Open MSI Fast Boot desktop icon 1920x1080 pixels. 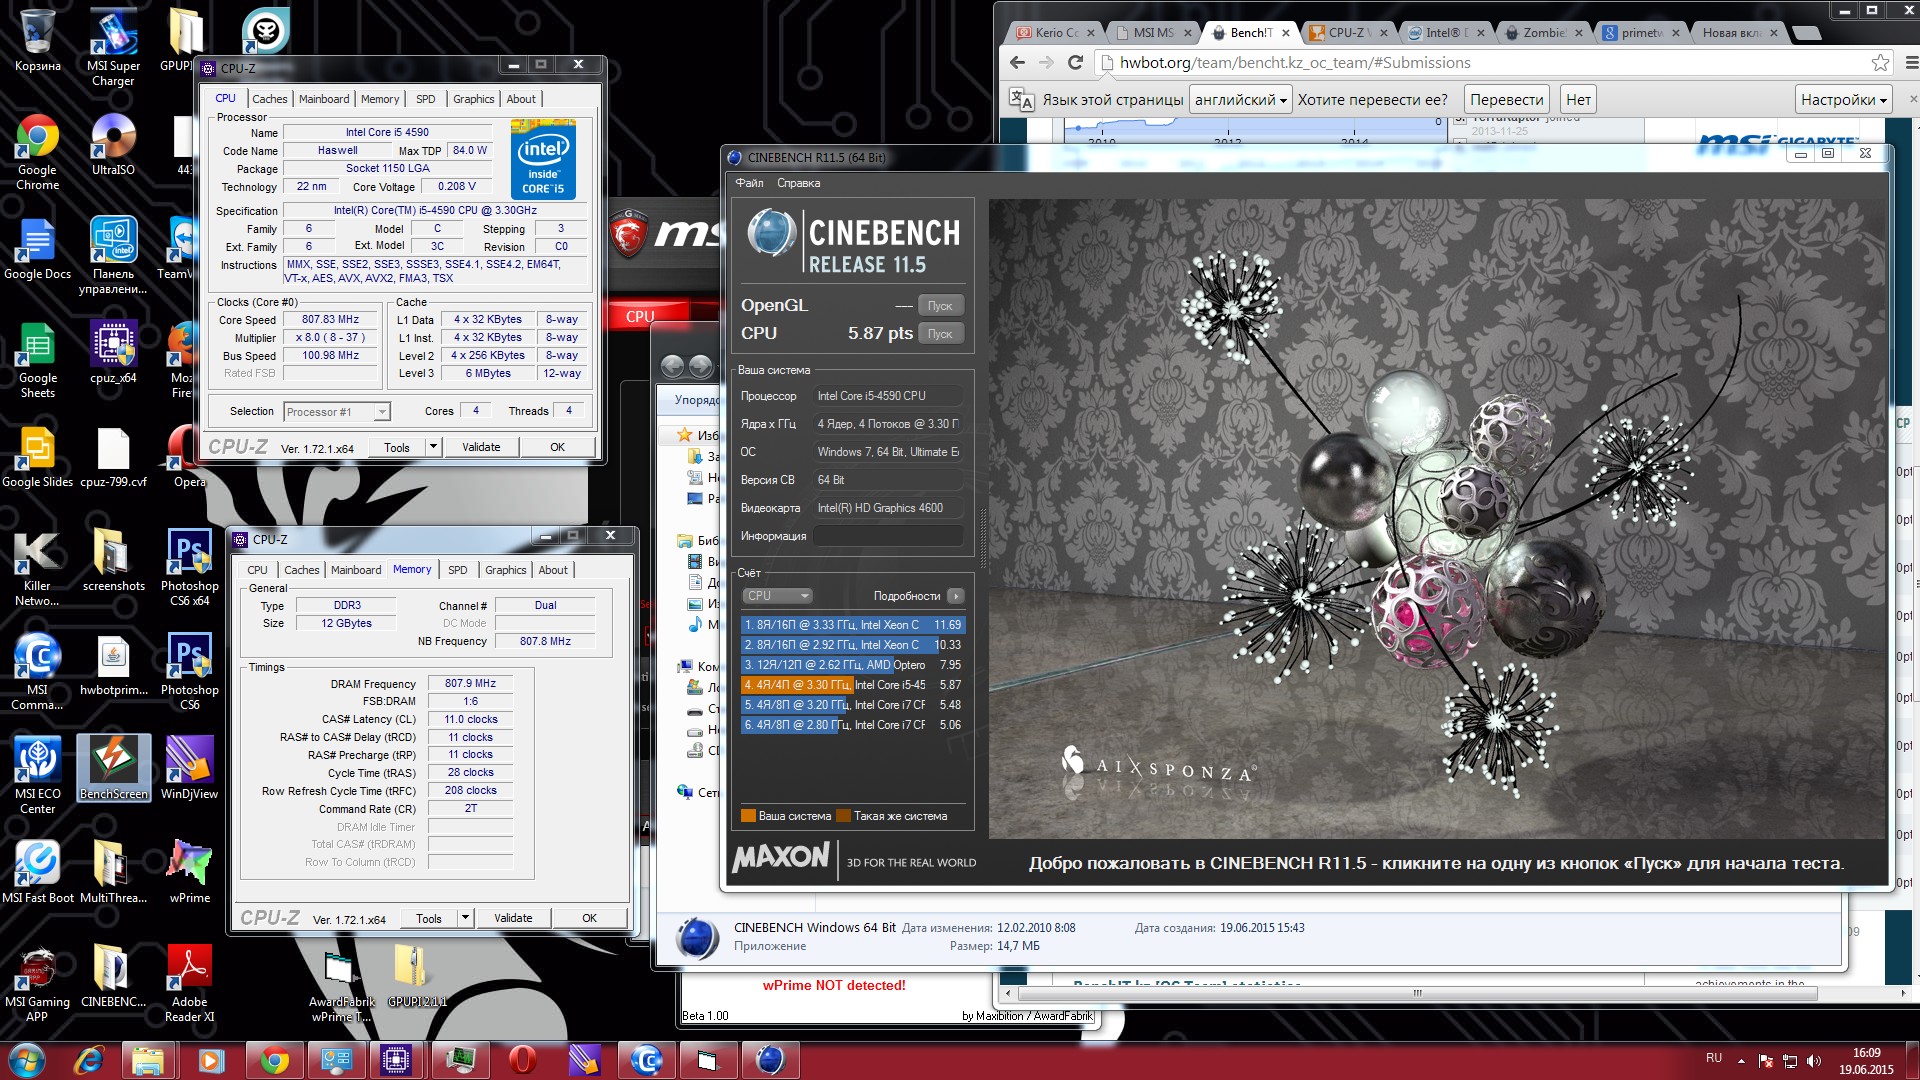[37, 873]
